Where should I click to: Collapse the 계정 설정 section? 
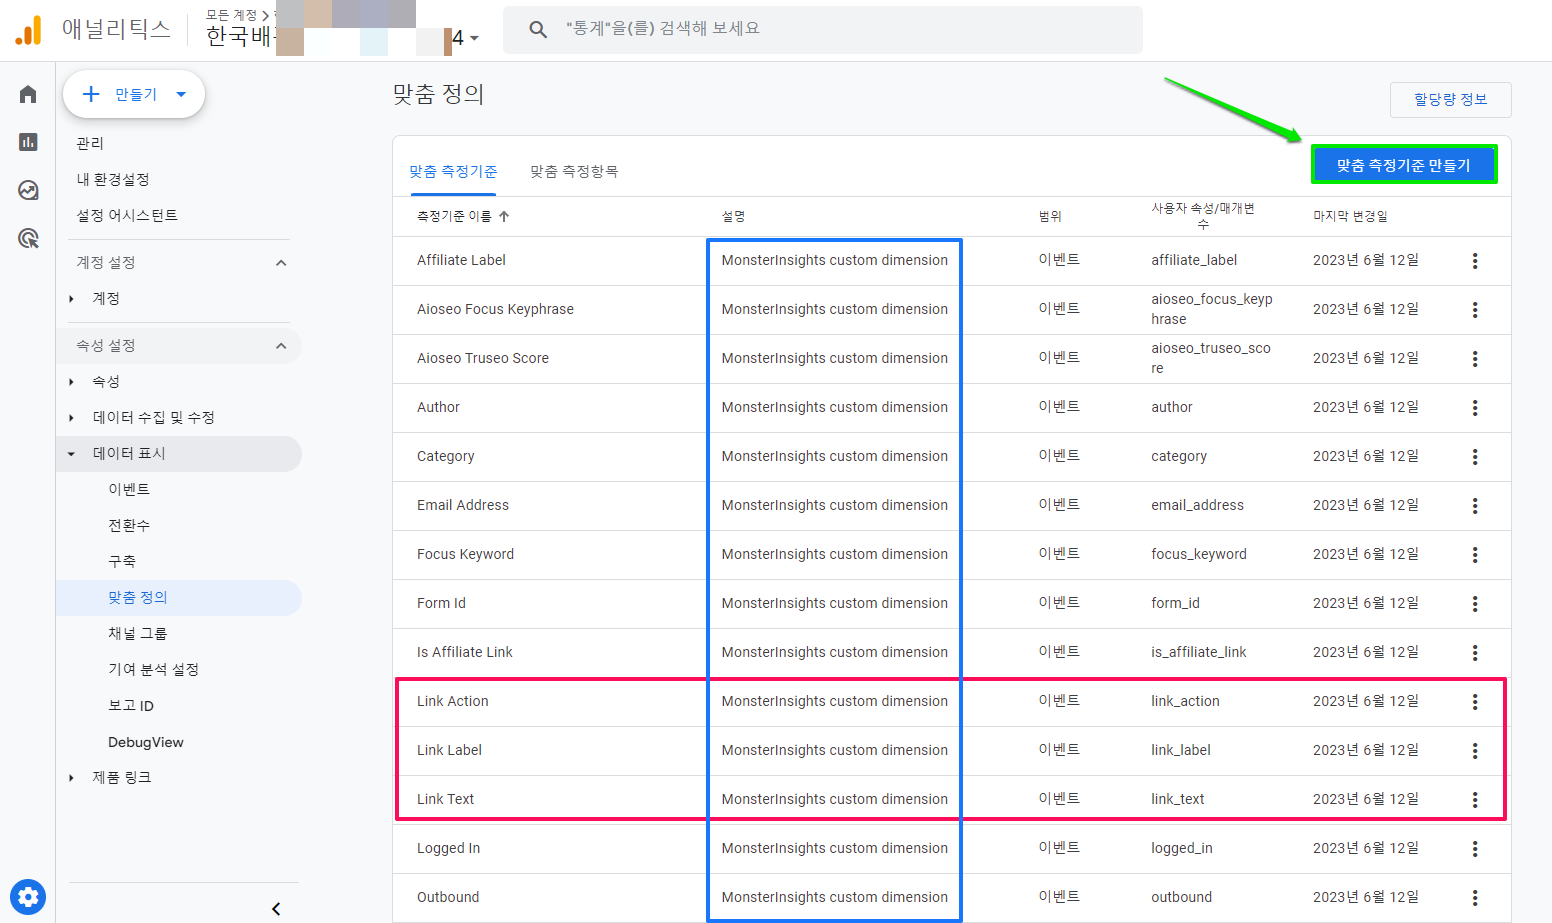[x=281, y=263]
